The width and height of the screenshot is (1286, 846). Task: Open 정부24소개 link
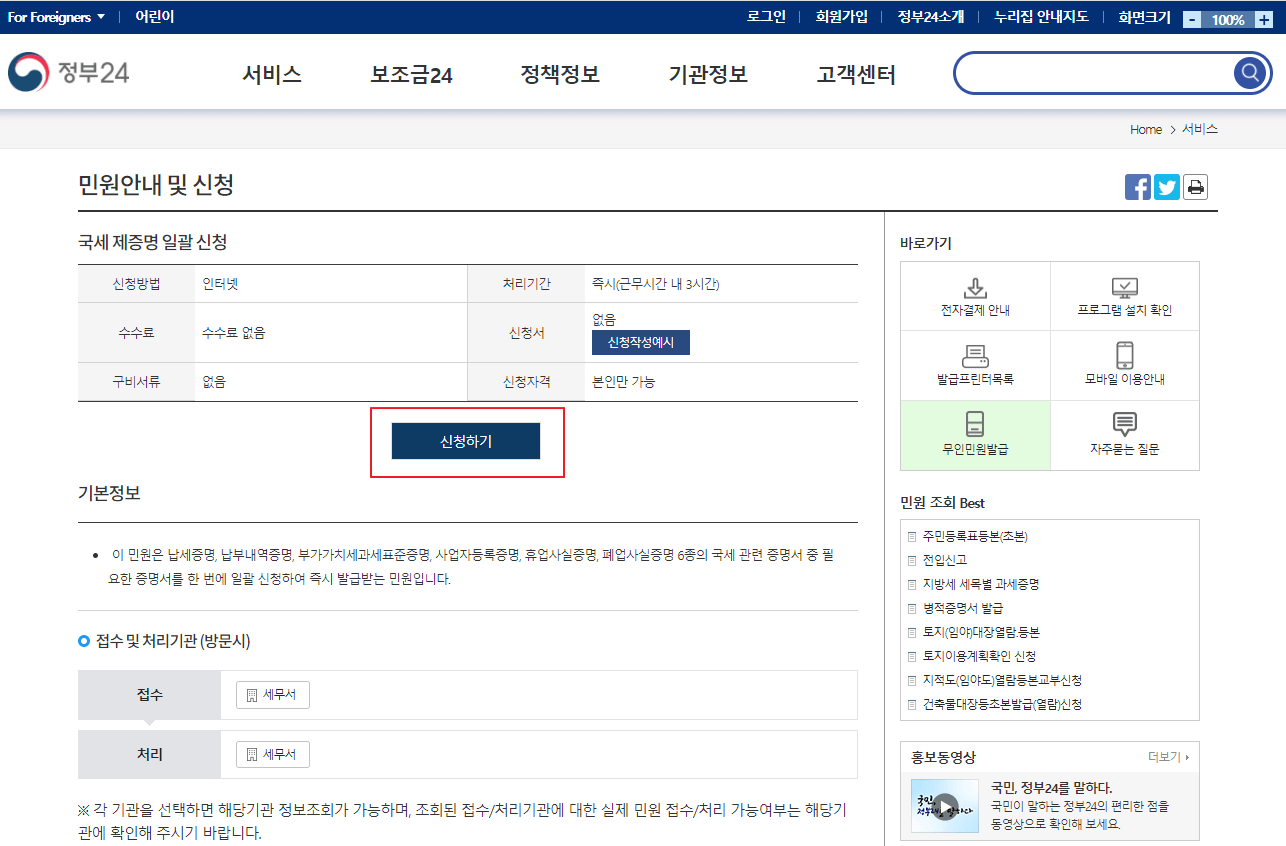[x=931, y=17]
